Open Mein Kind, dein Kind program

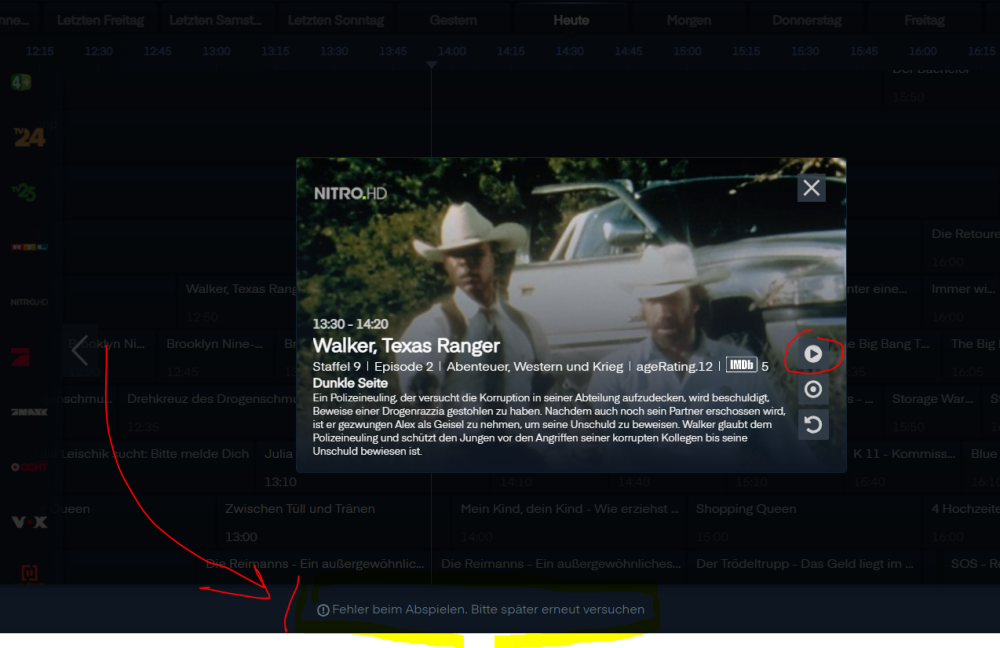[568, 522]
